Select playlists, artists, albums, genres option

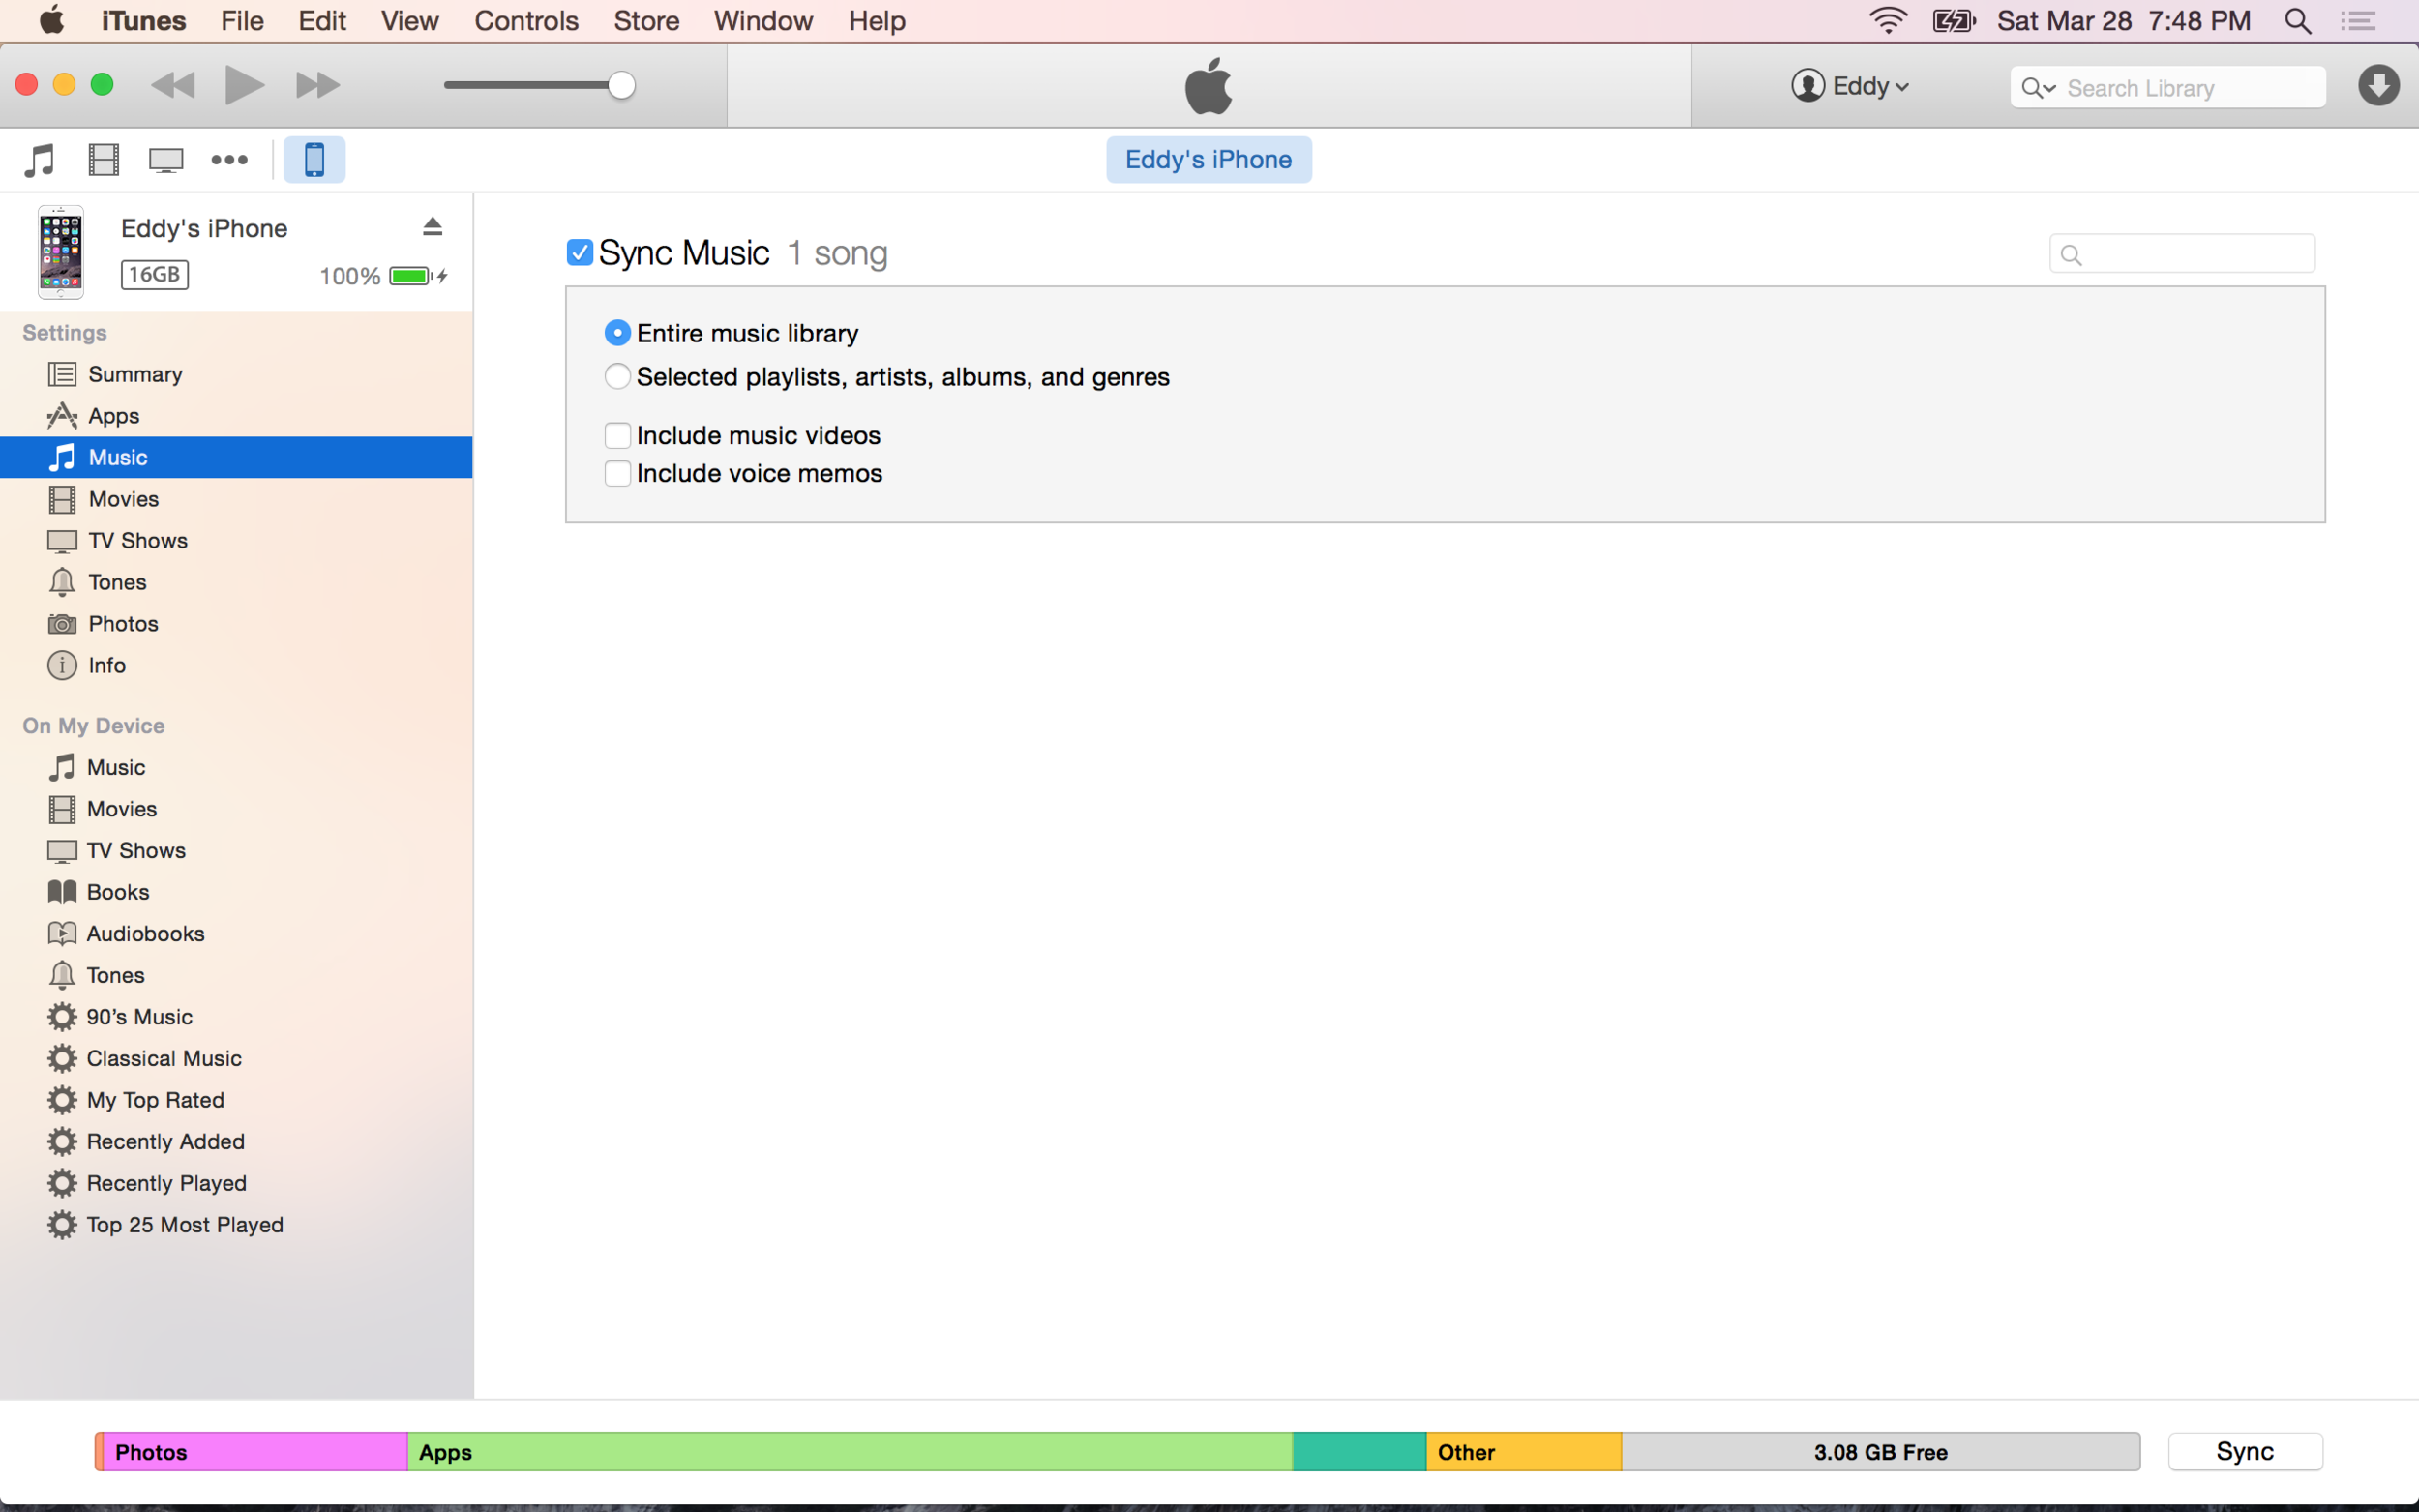617,377
